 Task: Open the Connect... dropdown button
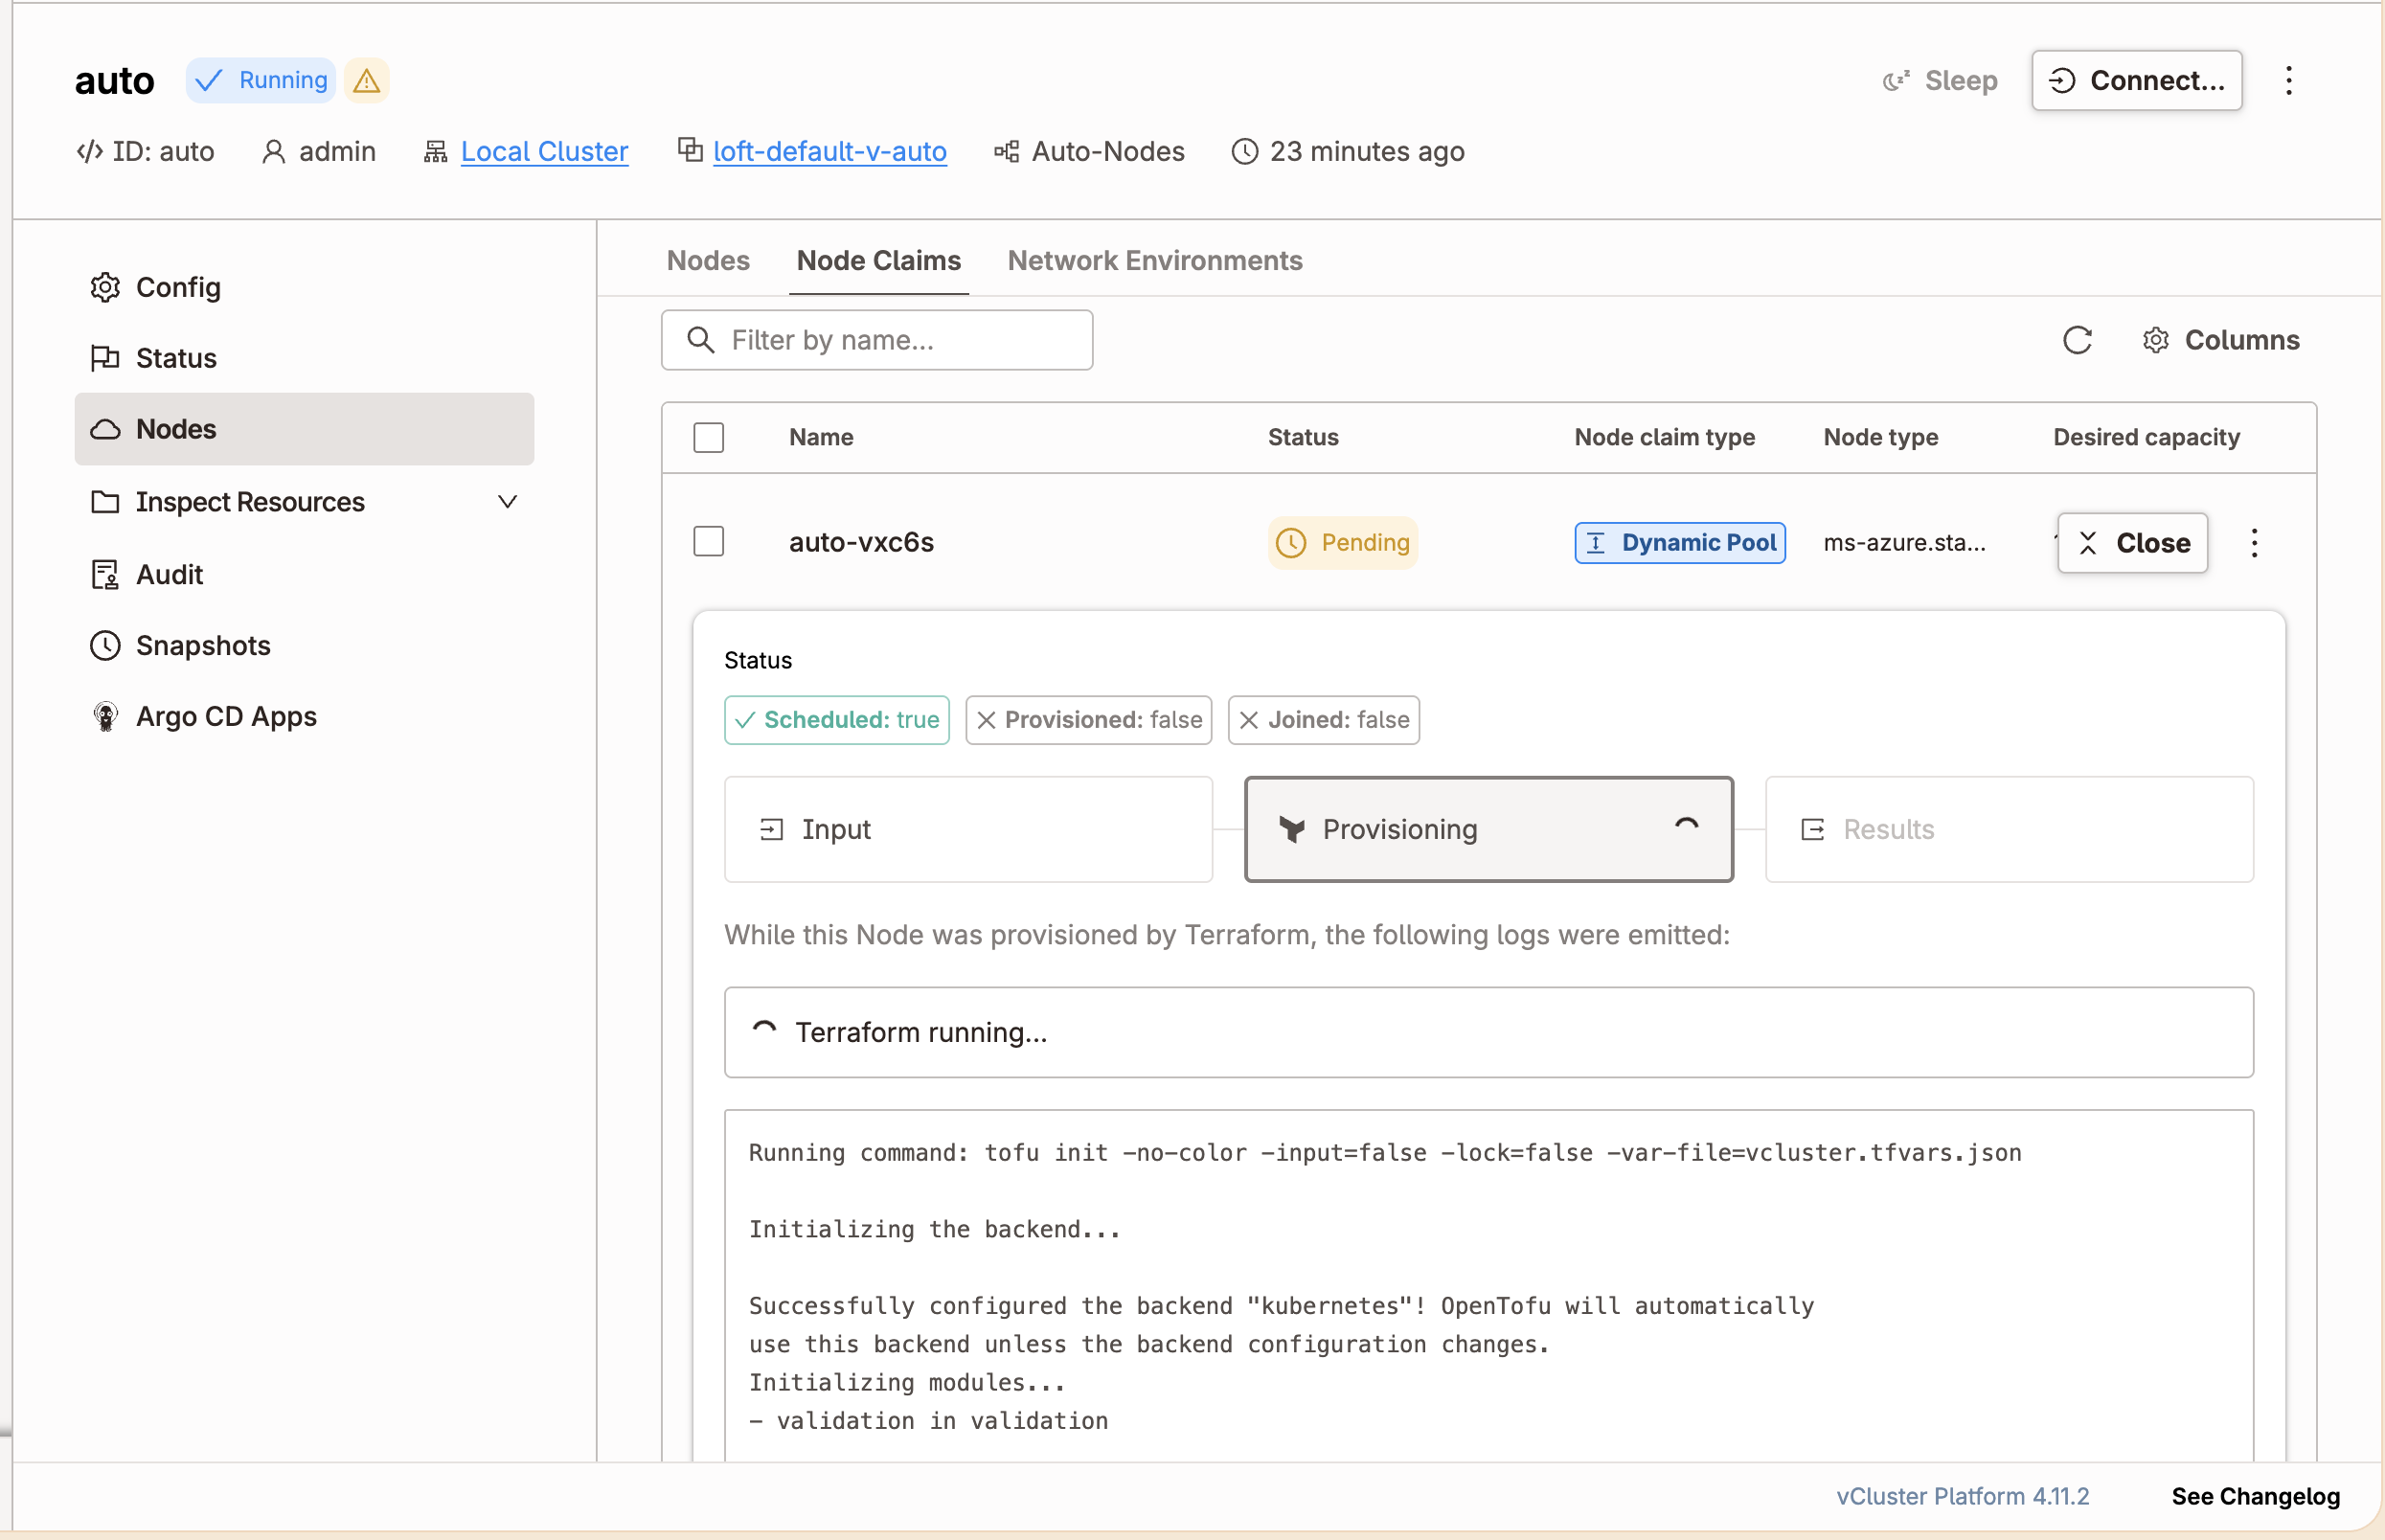[x=2136, y=80]
